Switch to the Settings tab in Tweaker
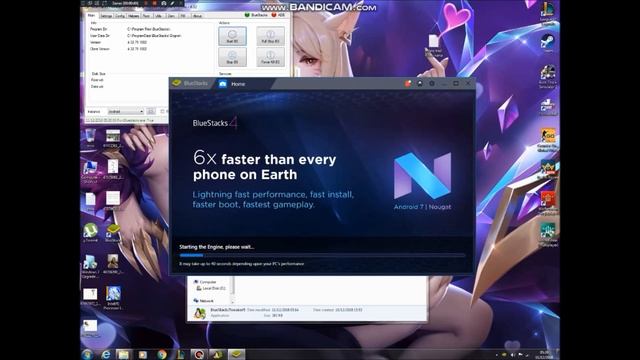The image size is (640, 360). point(106,16)
